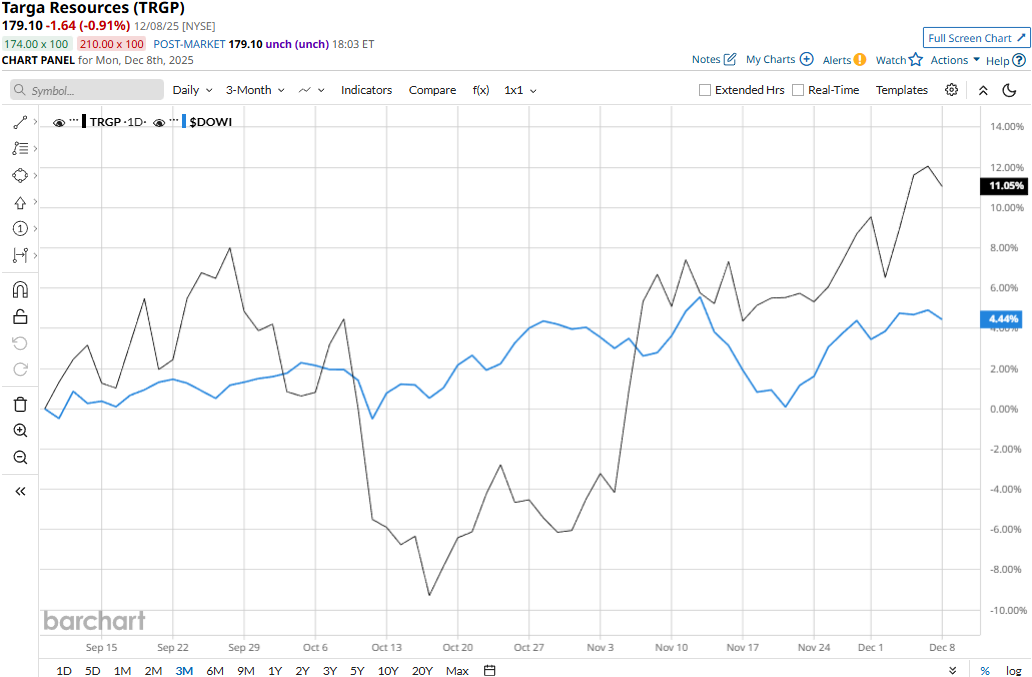Click the green bid quote 174.00 x 100
The width and height of the screenshot is (1032, 677).
pos(36,44)
